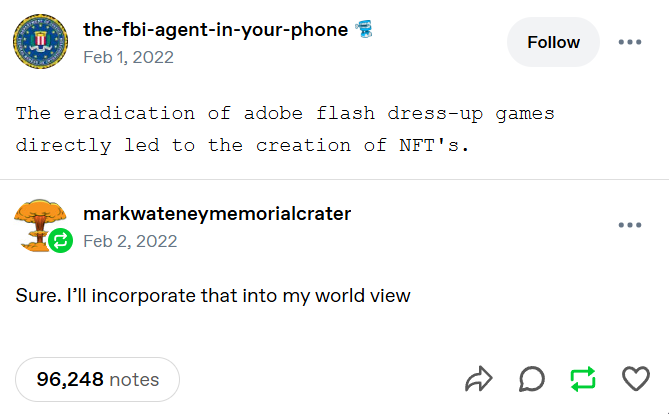The image size is (669, 414).
Task: Click the share arrow icon
Action: [479, 379]
